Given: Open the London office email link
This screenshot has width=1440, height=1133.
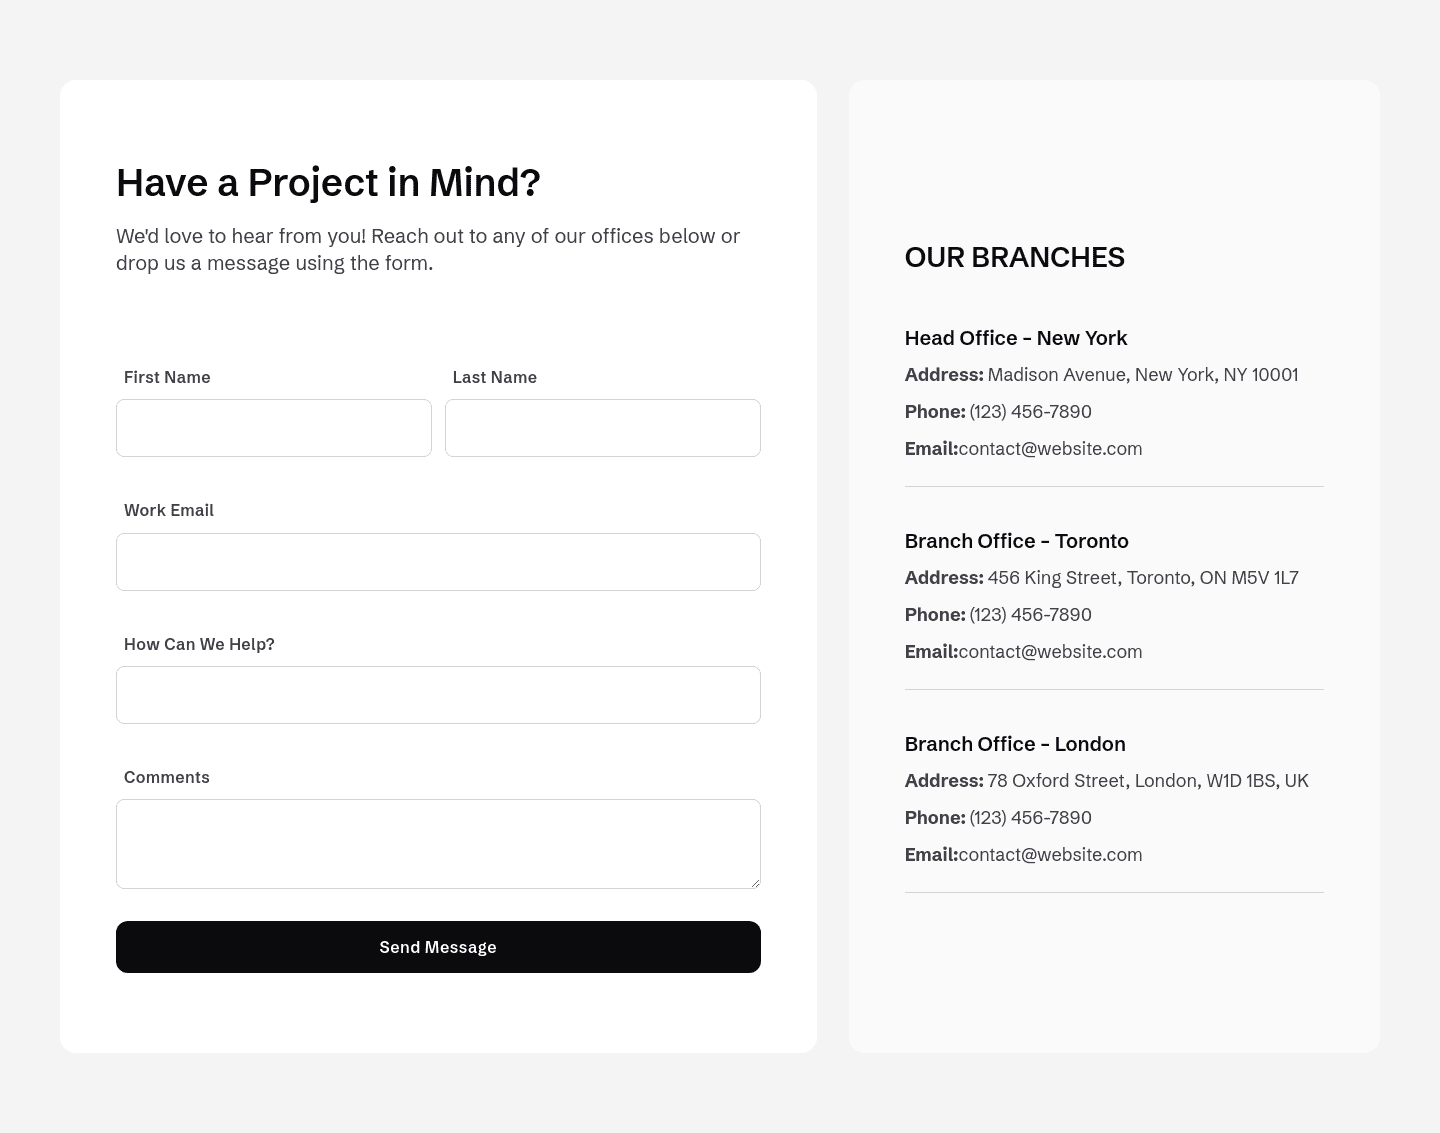Looking at the screenshot, I should coord(1050,855).
